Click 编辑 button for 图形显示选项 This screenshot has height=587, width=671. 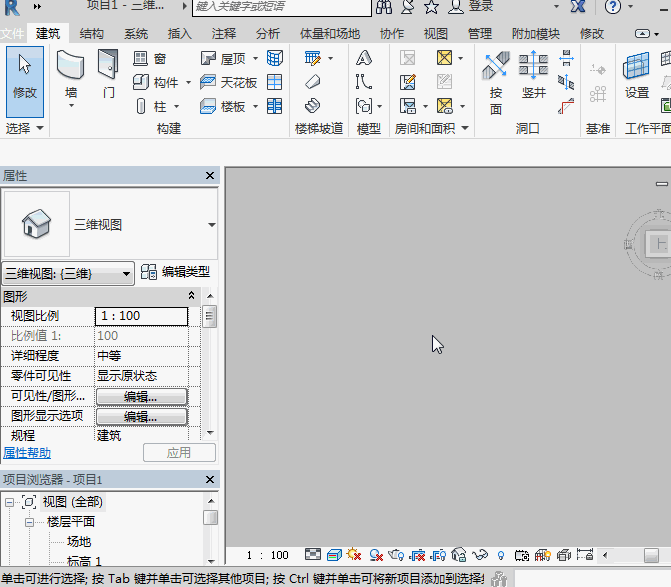pyautogui.click(x=141, y=416)
